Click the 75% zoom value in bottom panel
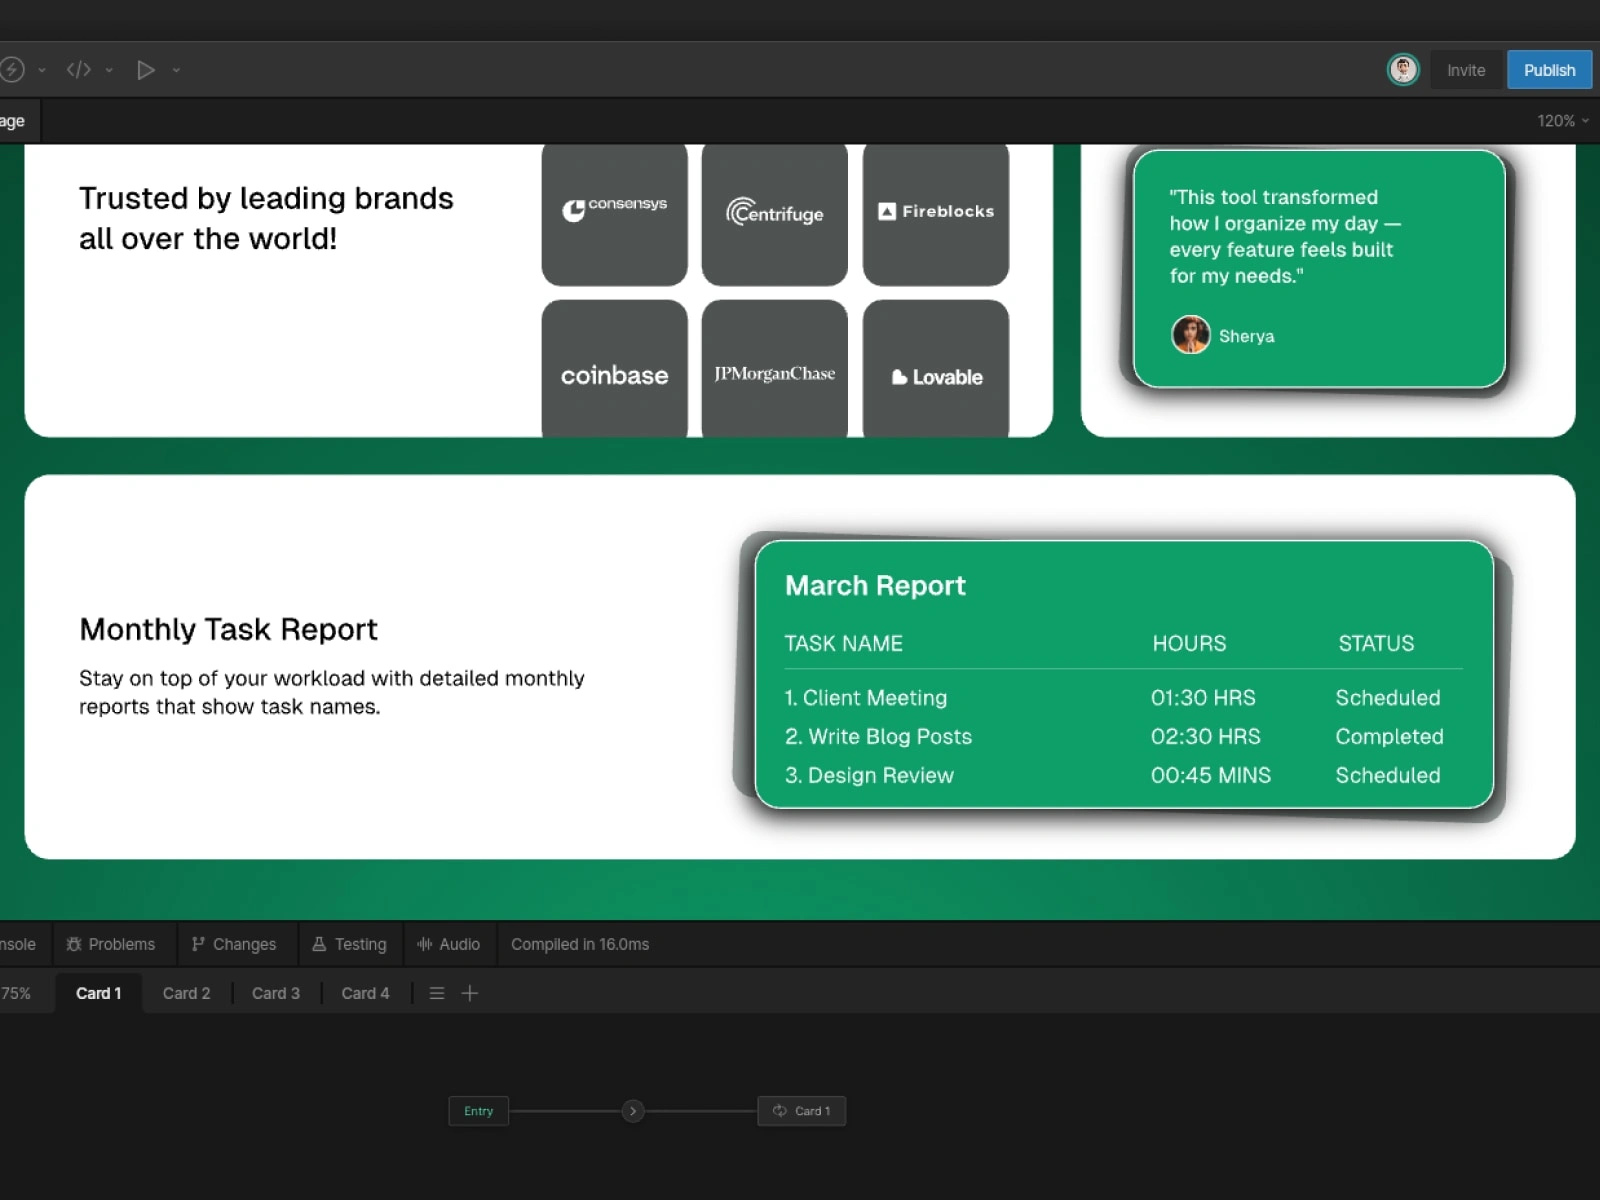Image resolution: width=1600 pixels, height=1200 pixels. pos(15,993)
